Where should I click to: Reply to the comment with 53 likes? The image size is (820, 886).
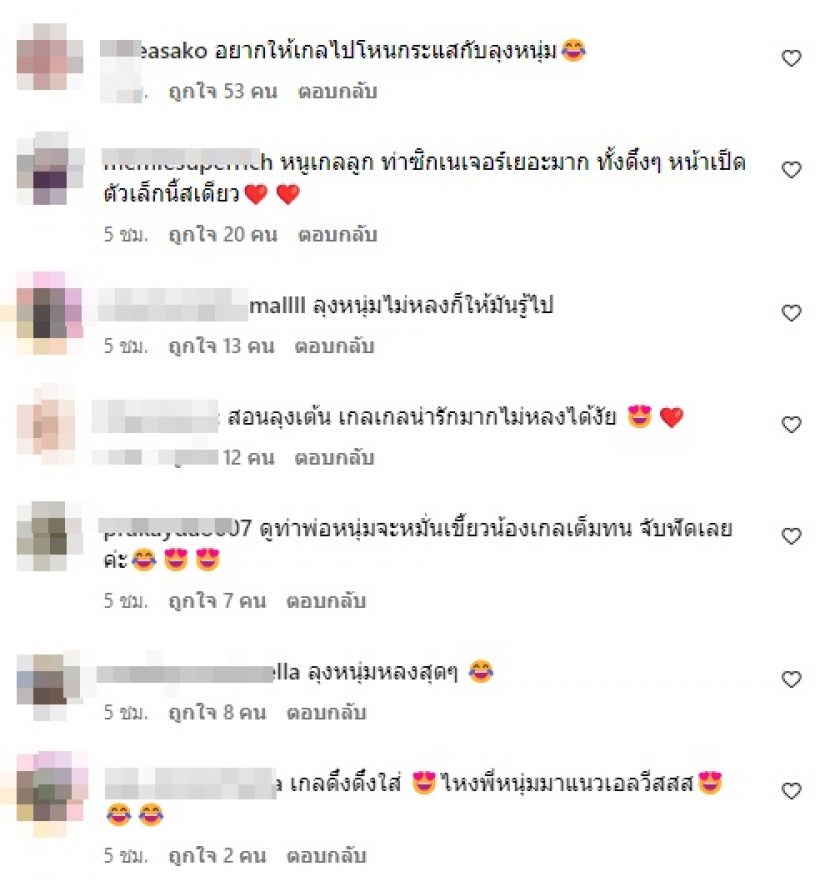point(337,91)
